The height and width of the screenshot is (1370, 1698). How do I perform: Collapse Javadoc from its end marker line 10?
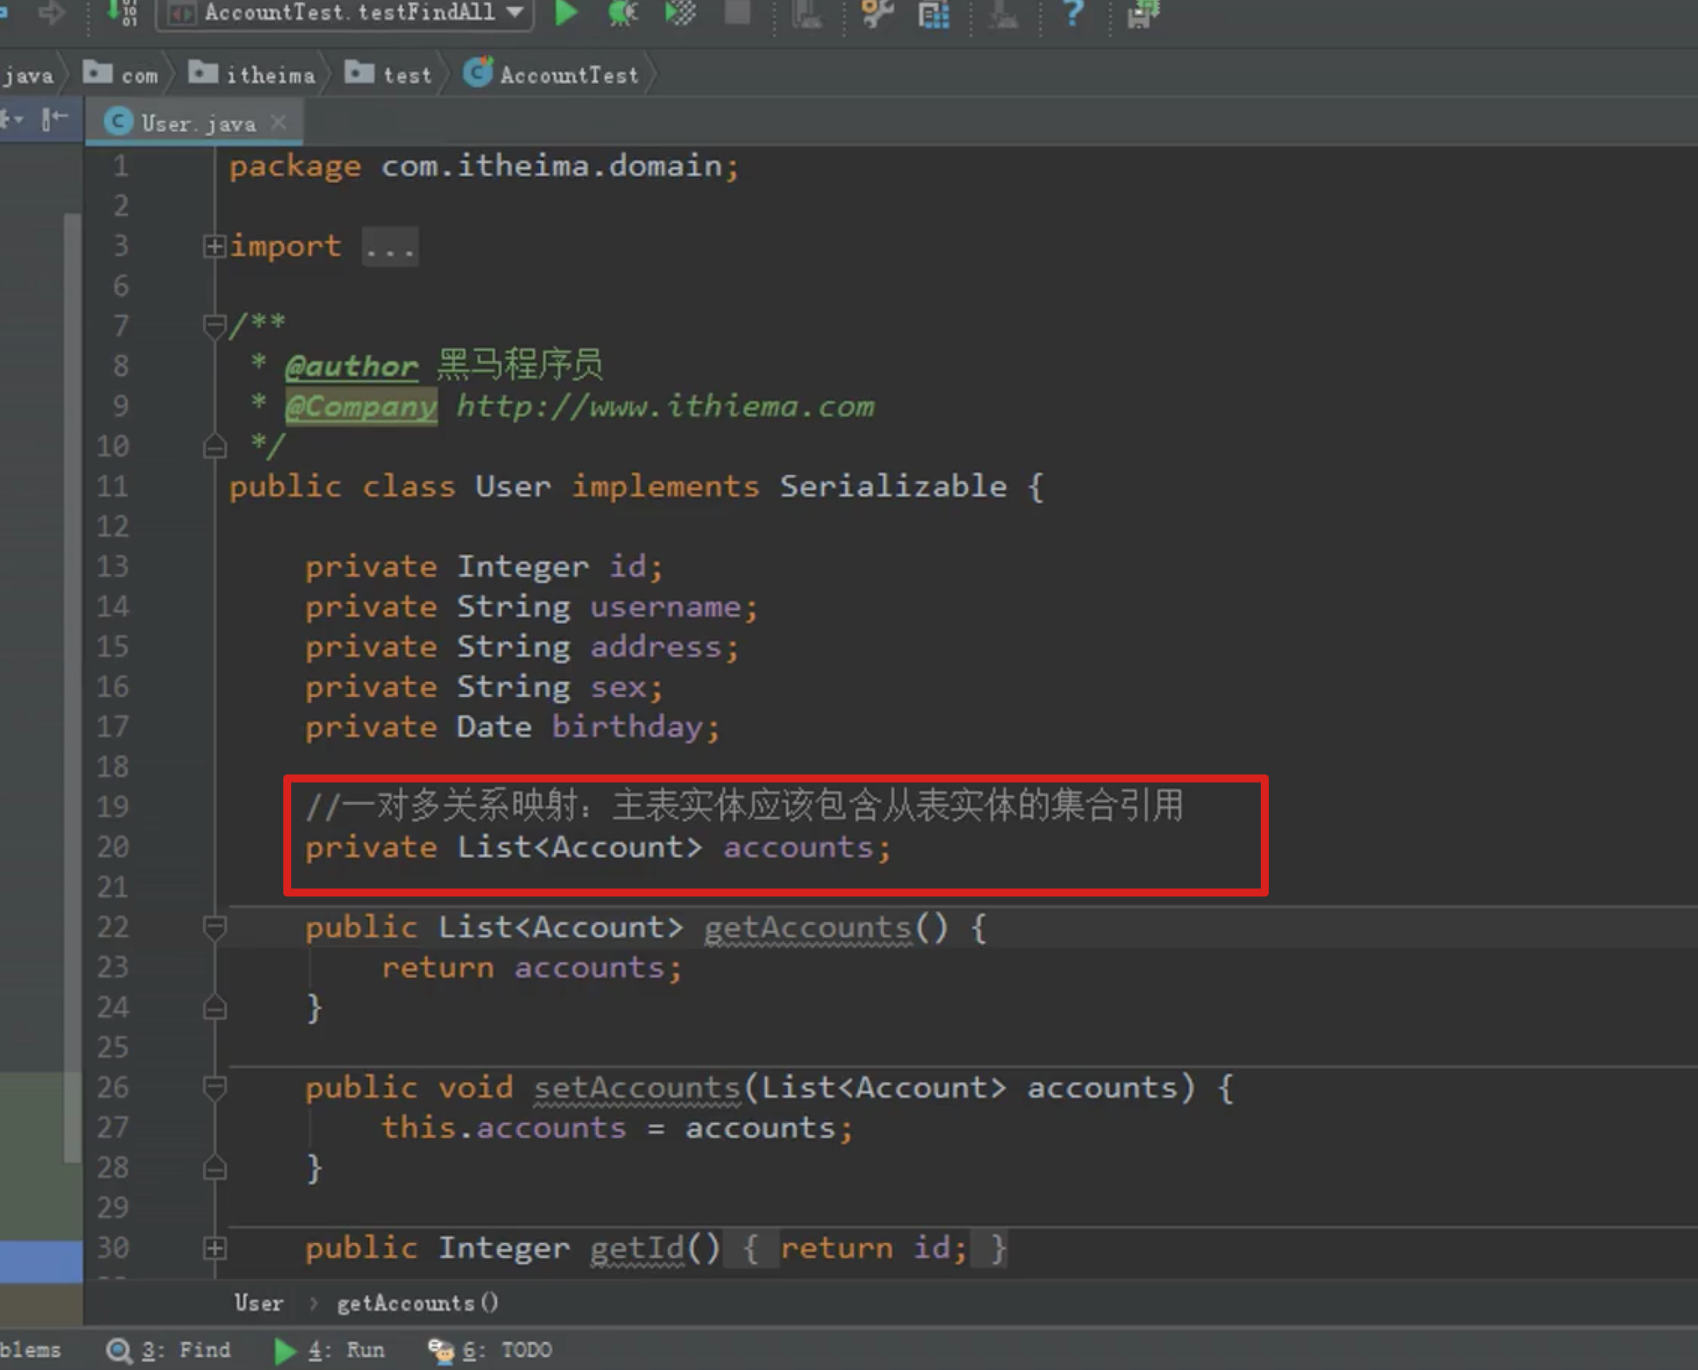pos(214,446)
